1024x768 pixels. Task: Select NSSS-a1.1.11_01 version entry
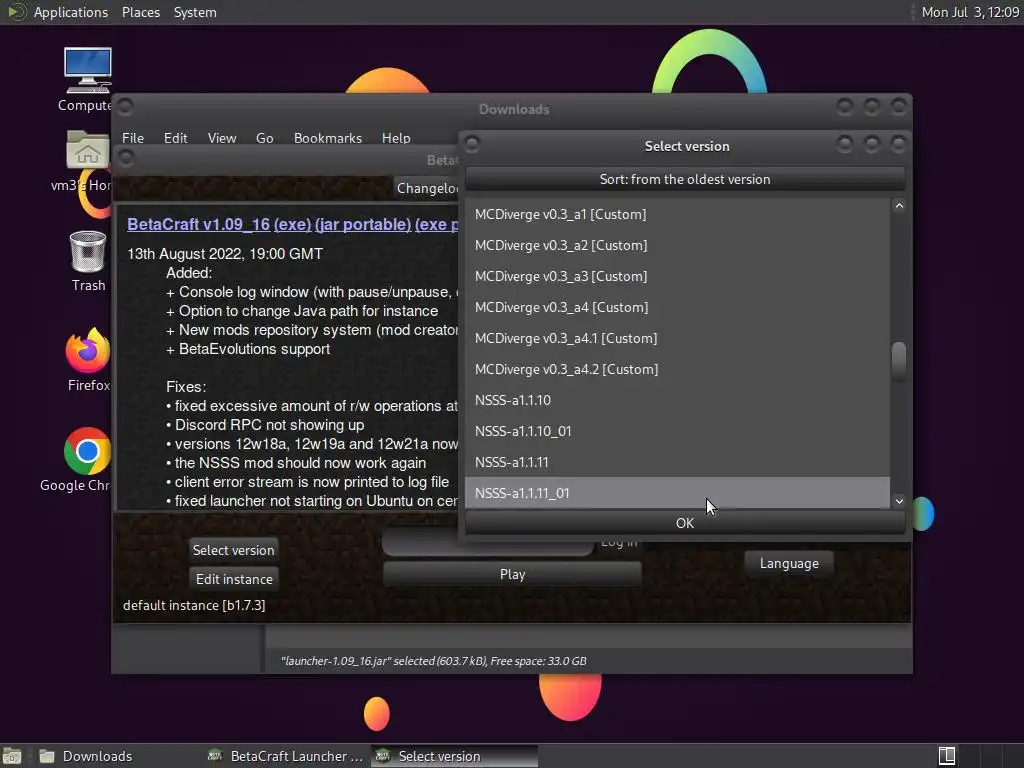677,492
